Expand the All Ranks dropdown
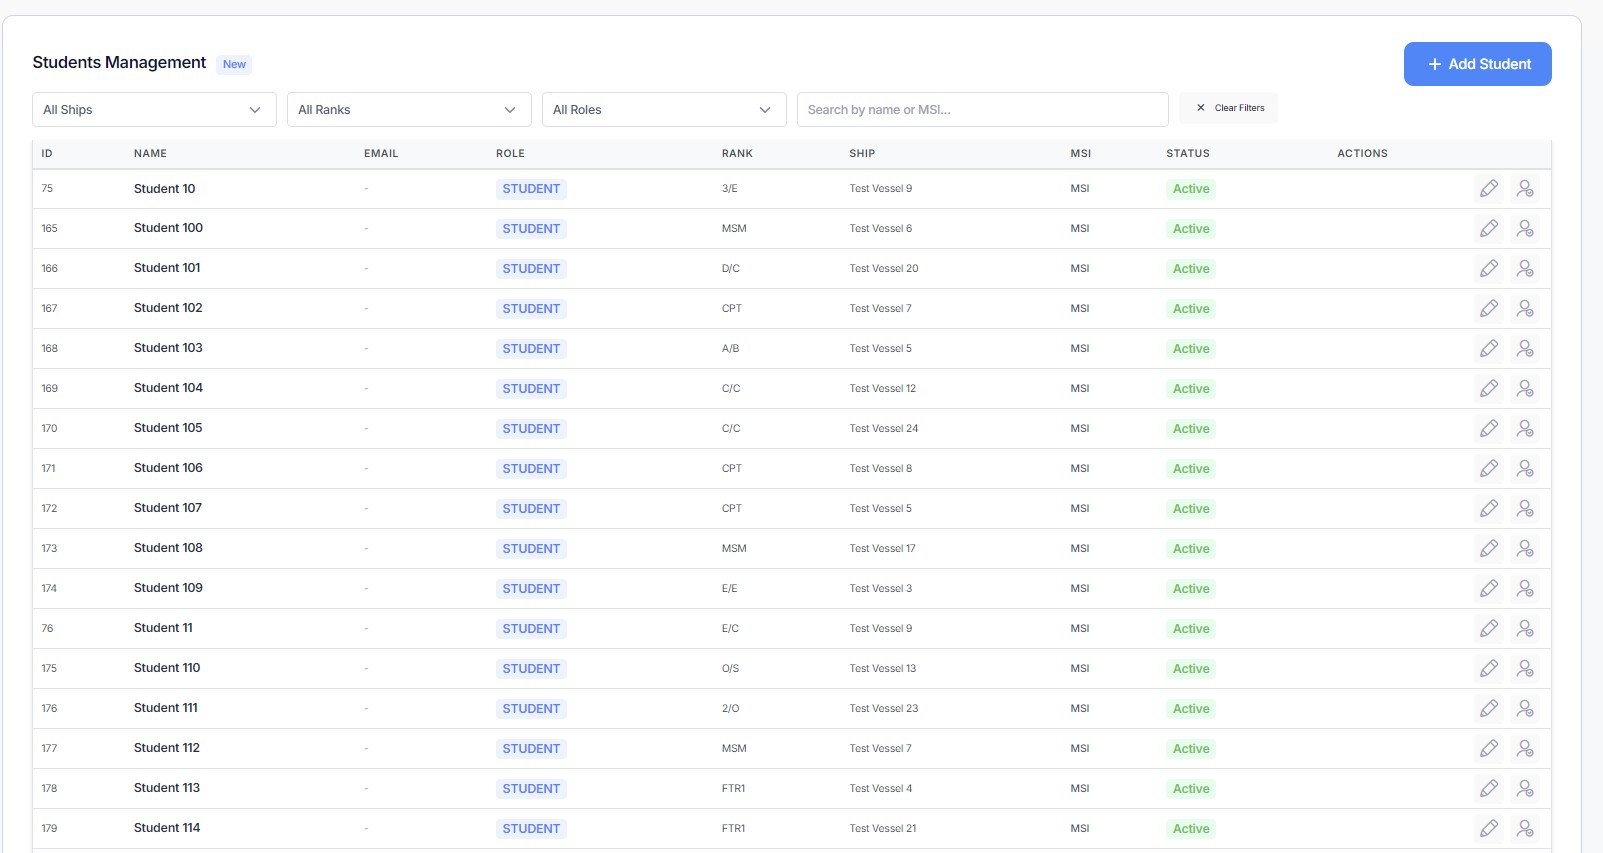 [x=408, y=110]
